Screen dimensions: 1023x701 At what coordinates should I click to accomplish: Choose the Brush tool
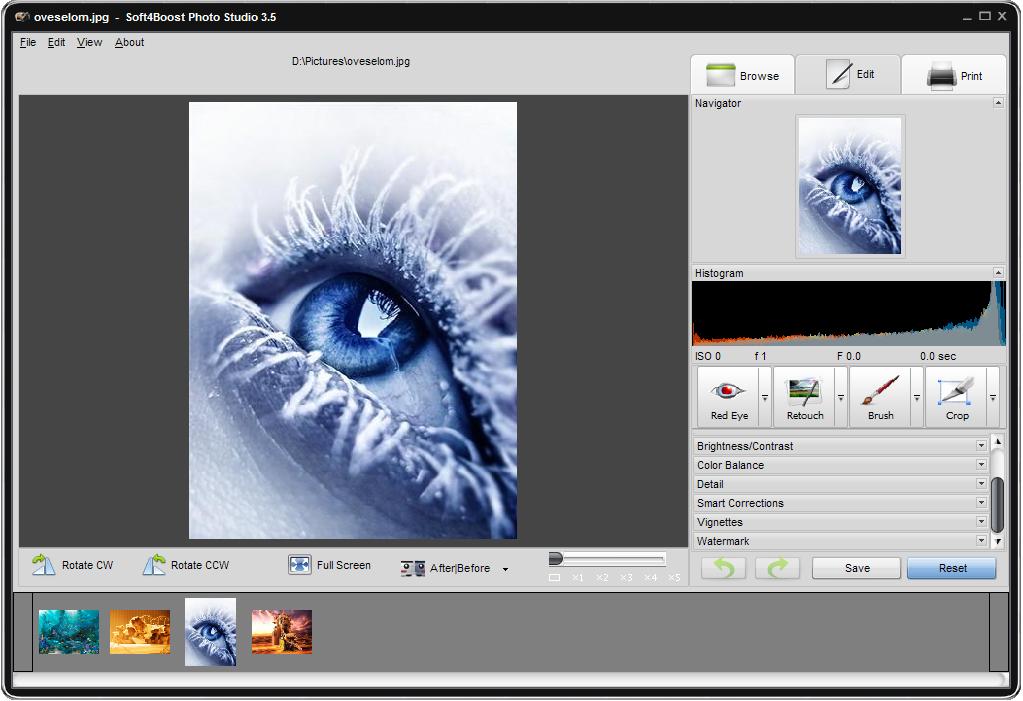pyautogui.click(x=880, y=397)
